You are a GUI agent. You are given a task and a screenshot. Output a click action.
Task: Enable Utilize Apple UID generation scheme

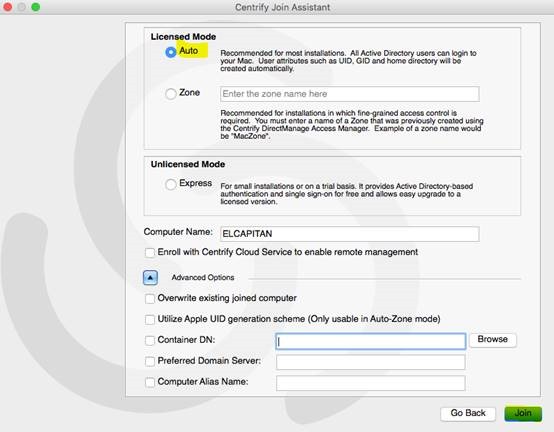[150, 319]
